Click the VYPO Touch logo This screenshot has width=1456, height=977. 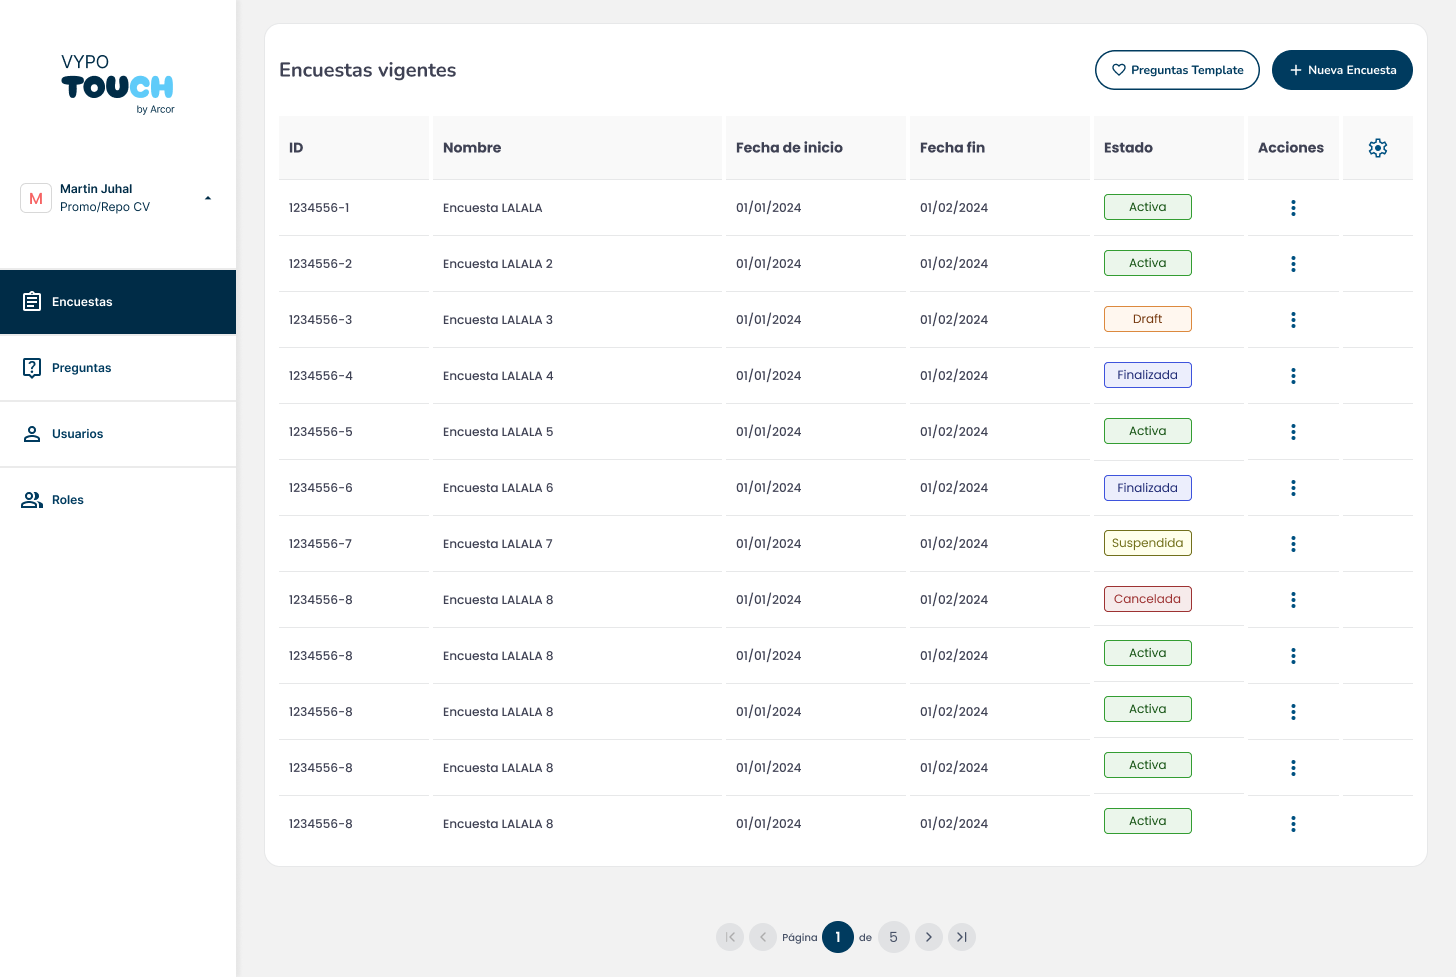pyautogui.click(x=118, y=84)
